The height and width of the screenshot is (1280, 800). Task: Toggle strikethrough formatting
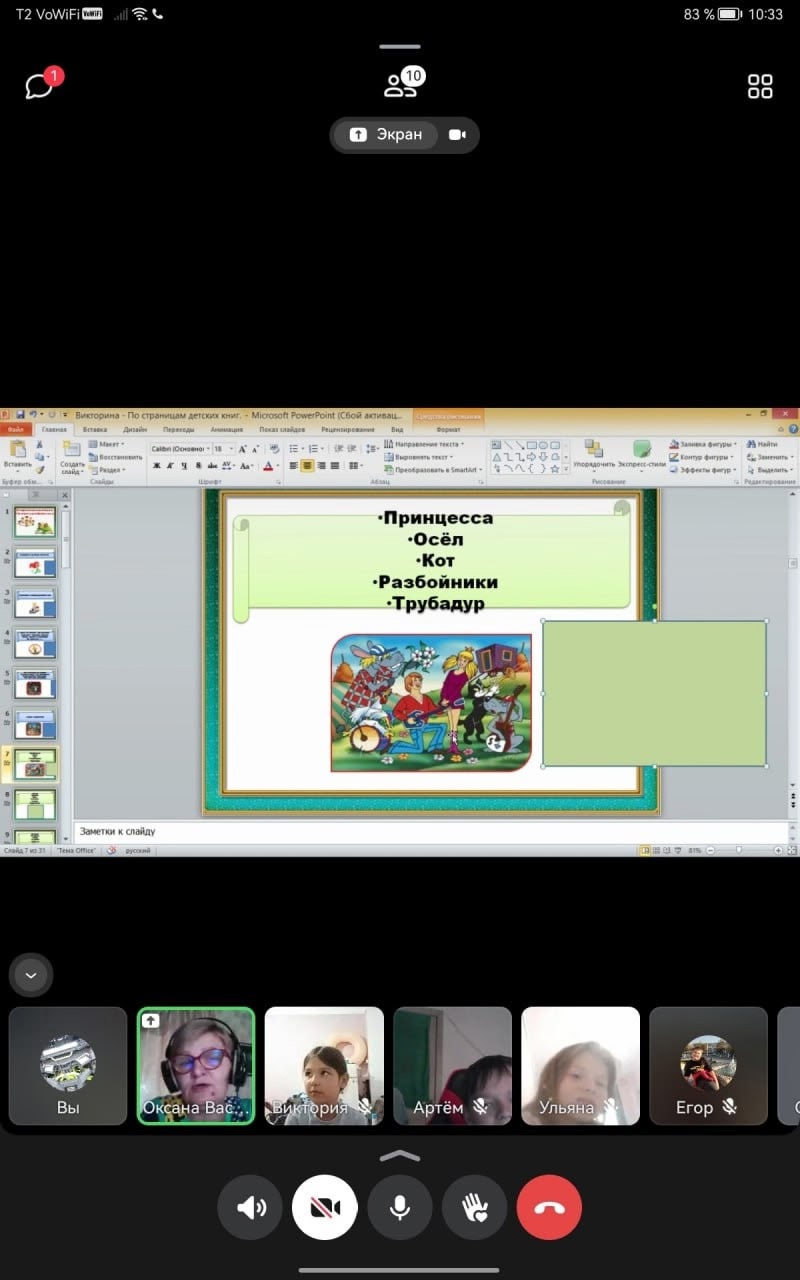click(212, 465)
